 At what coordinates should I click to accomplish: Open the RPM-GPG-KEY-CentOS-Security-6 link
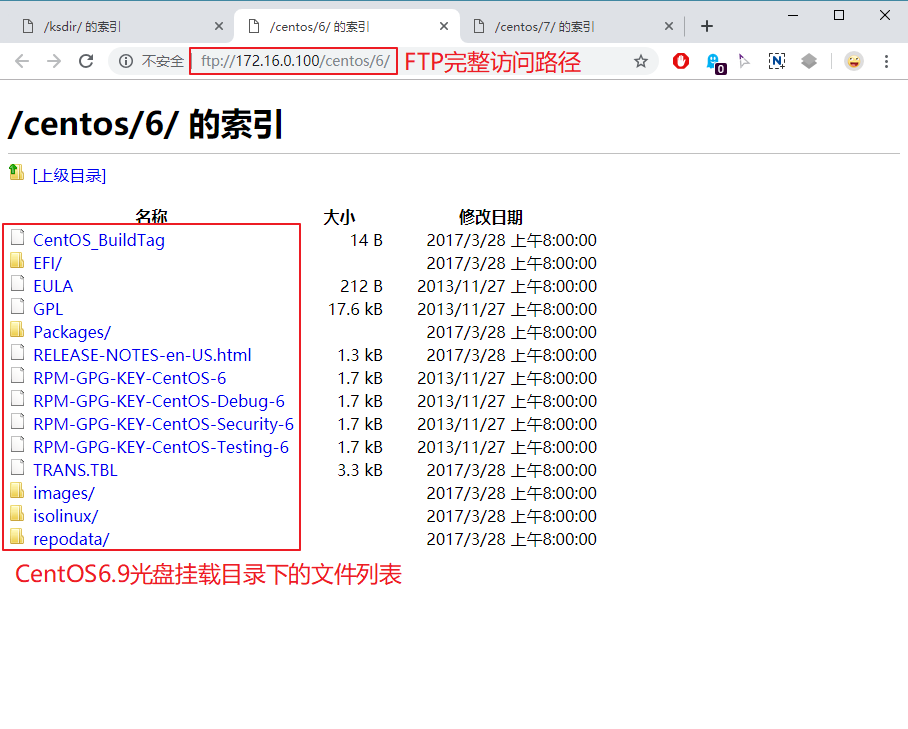163,424
